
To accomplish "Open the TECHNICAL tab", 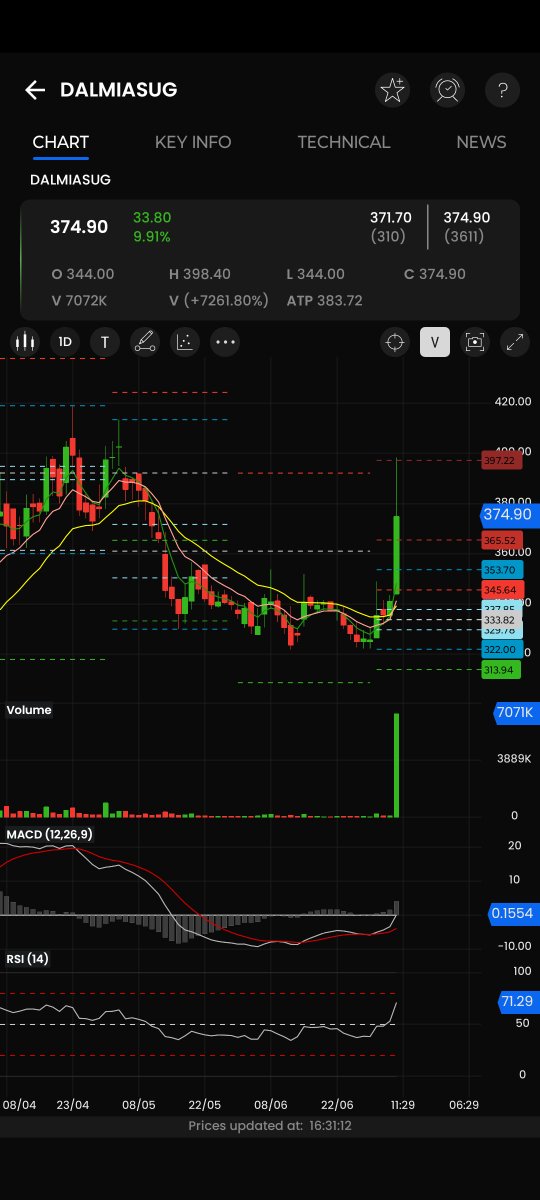I will click(x=344, y=142).
